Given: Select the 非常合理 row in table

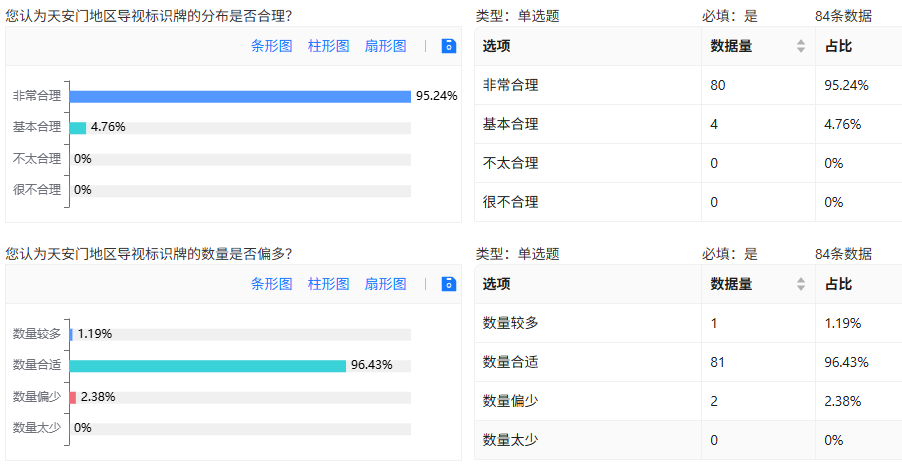Looking at the screenshot, I should pyautogui.click(x=688, y=85).
